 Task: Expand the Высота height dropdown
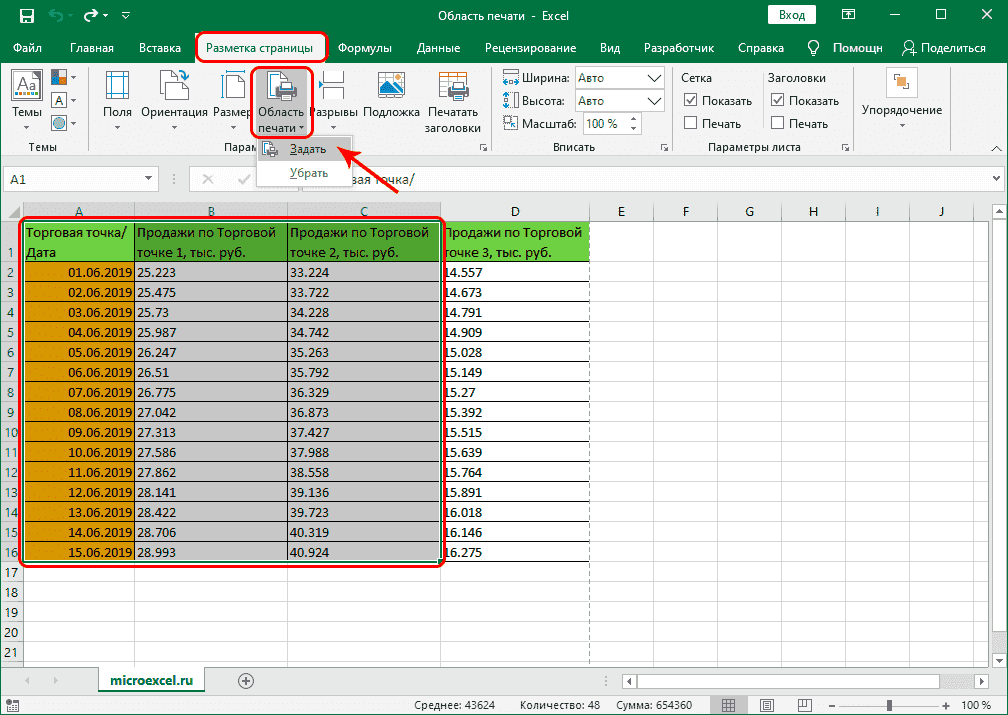pos(655,101)
